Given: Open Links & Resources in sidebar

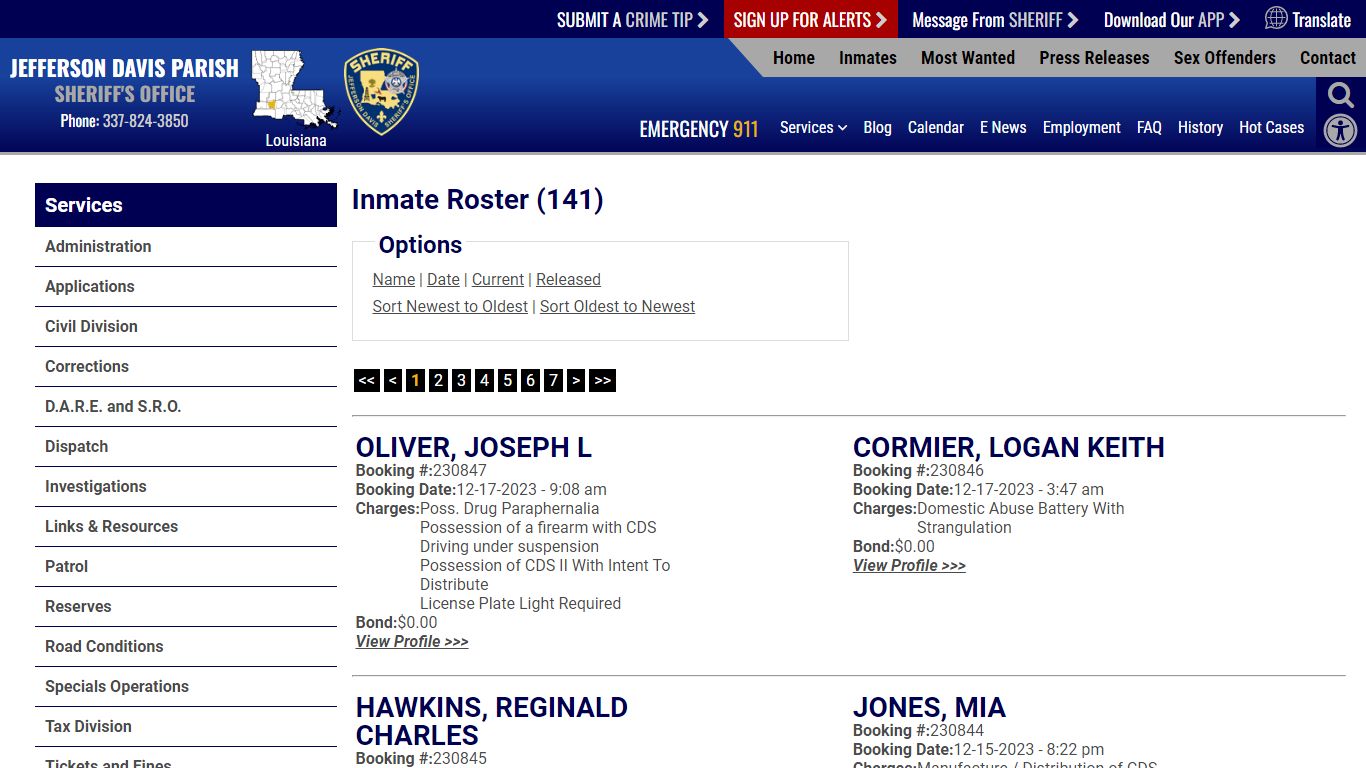Looking at the screenshot, I should pos(186,526).
